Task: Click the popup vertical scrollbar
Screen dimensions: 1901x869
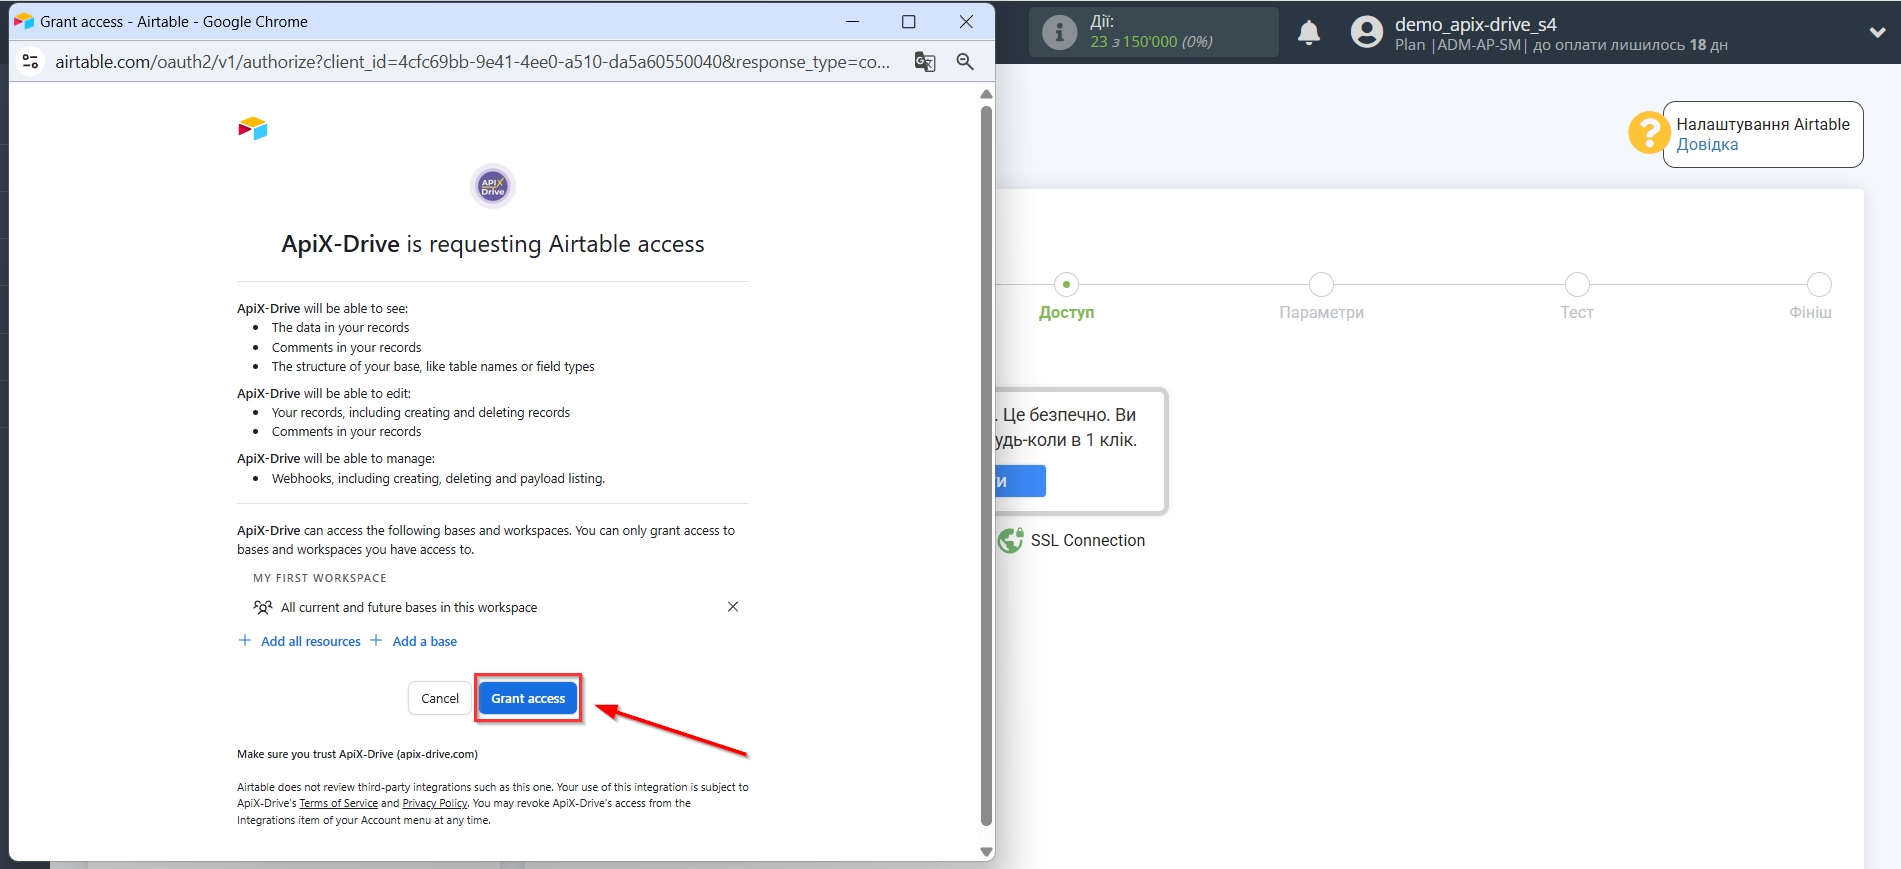Action: pyautogui.click(x=986, y=465)
